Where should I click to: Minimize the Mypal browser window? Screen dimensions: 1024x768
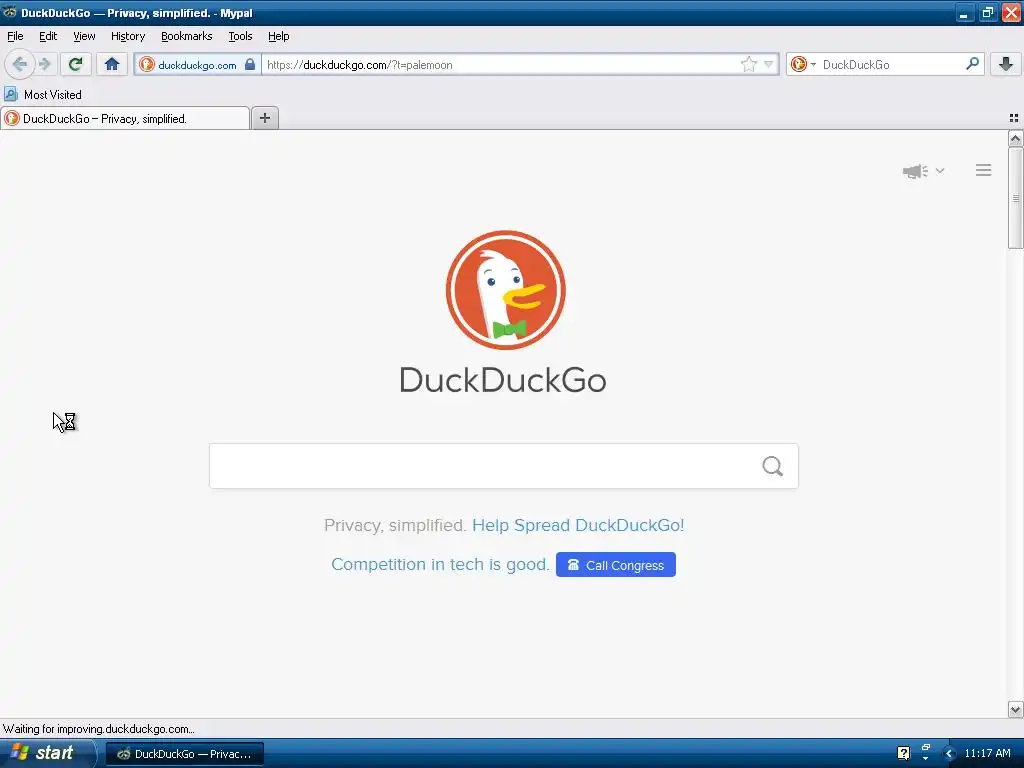[x=964, y=13]
